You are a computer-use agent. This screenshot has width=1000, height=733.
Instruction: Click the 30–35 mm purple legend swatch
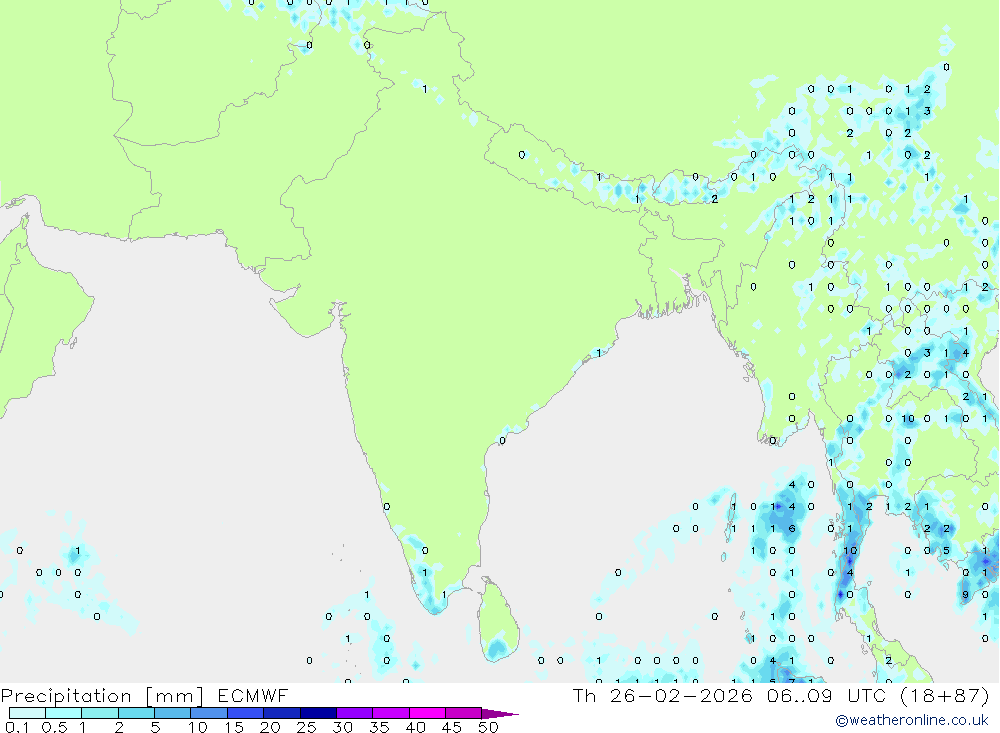pos(354,713)
